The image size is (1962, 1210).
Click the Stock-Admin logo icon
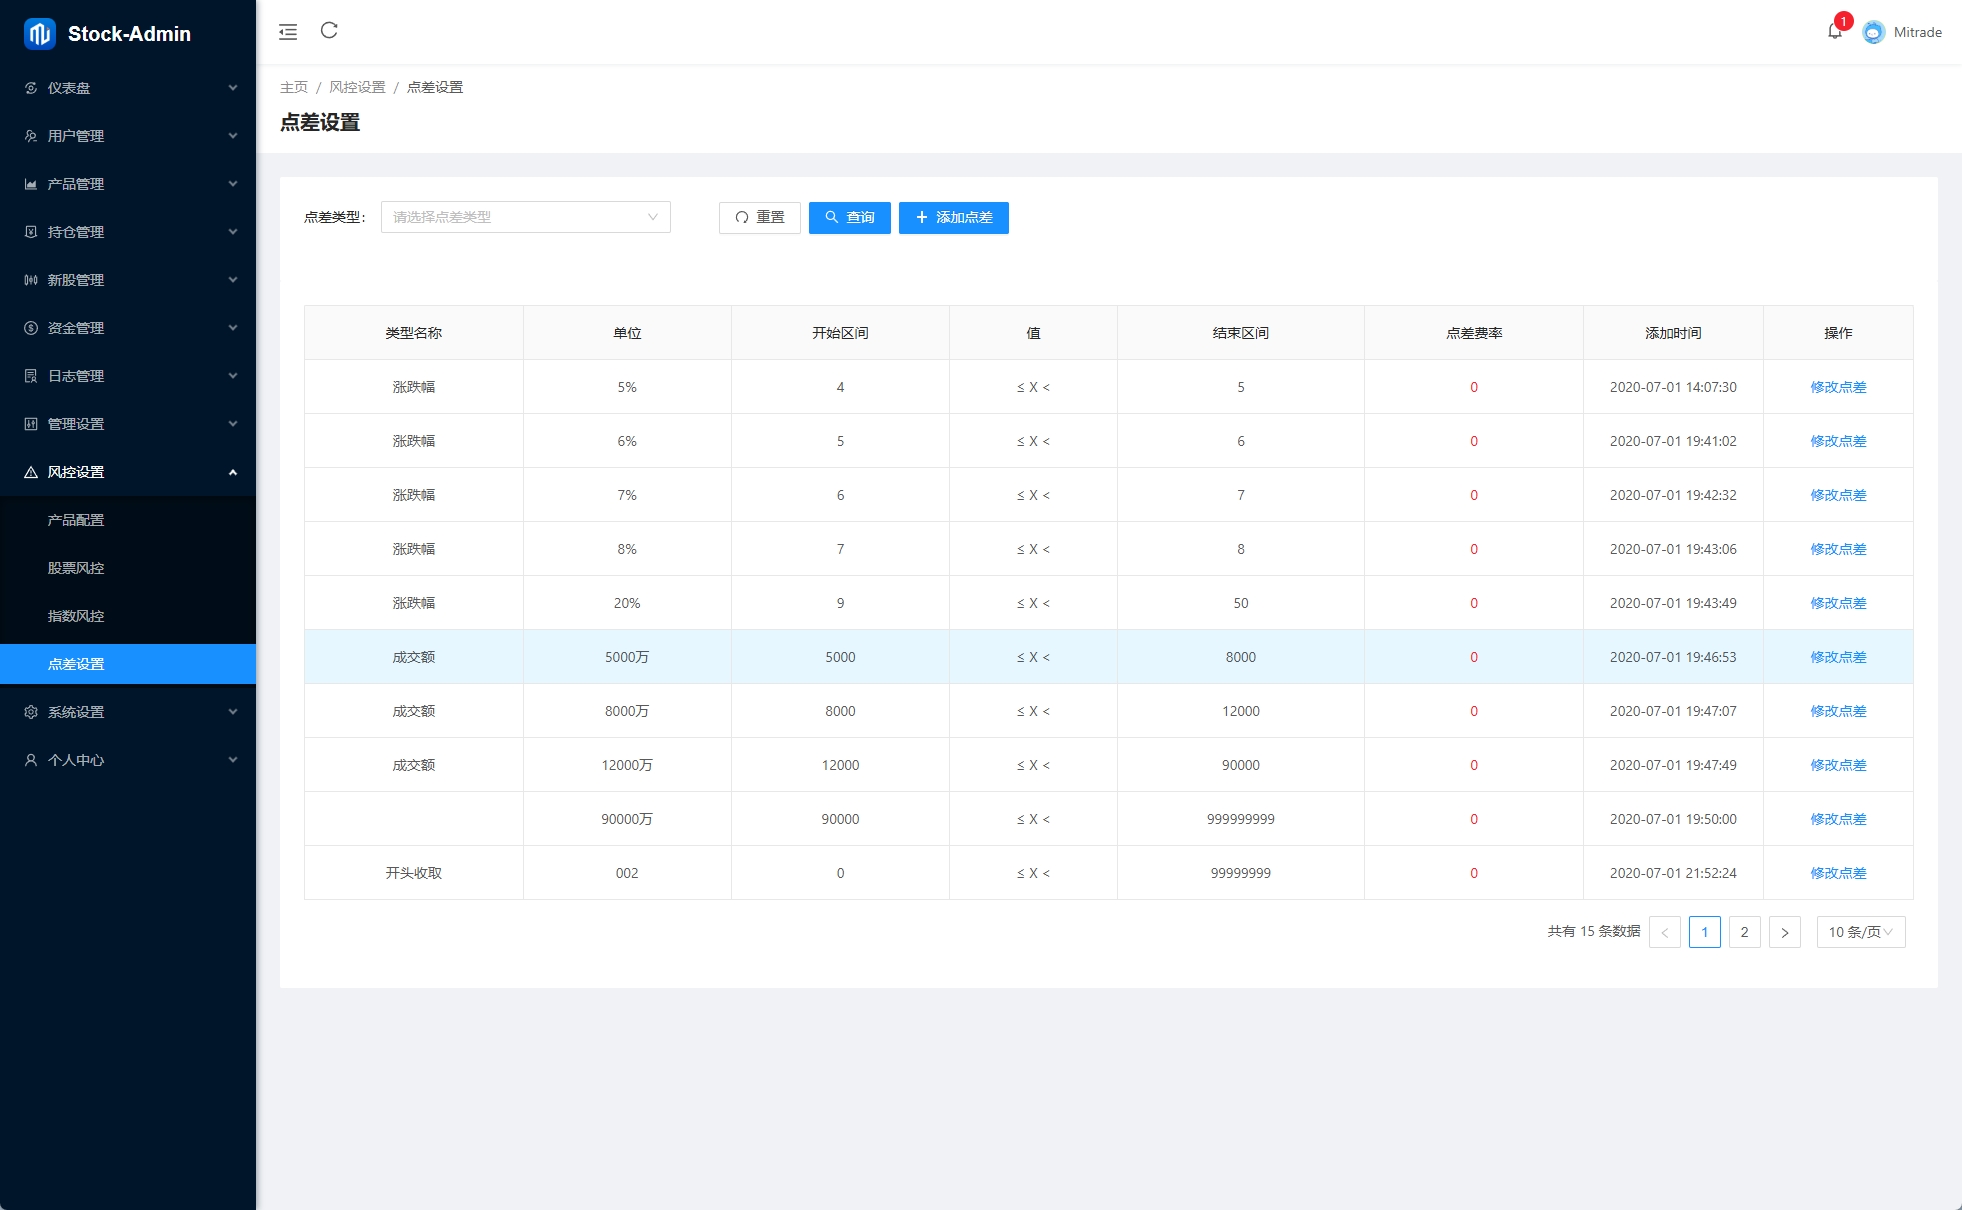(x=39, y=34)
